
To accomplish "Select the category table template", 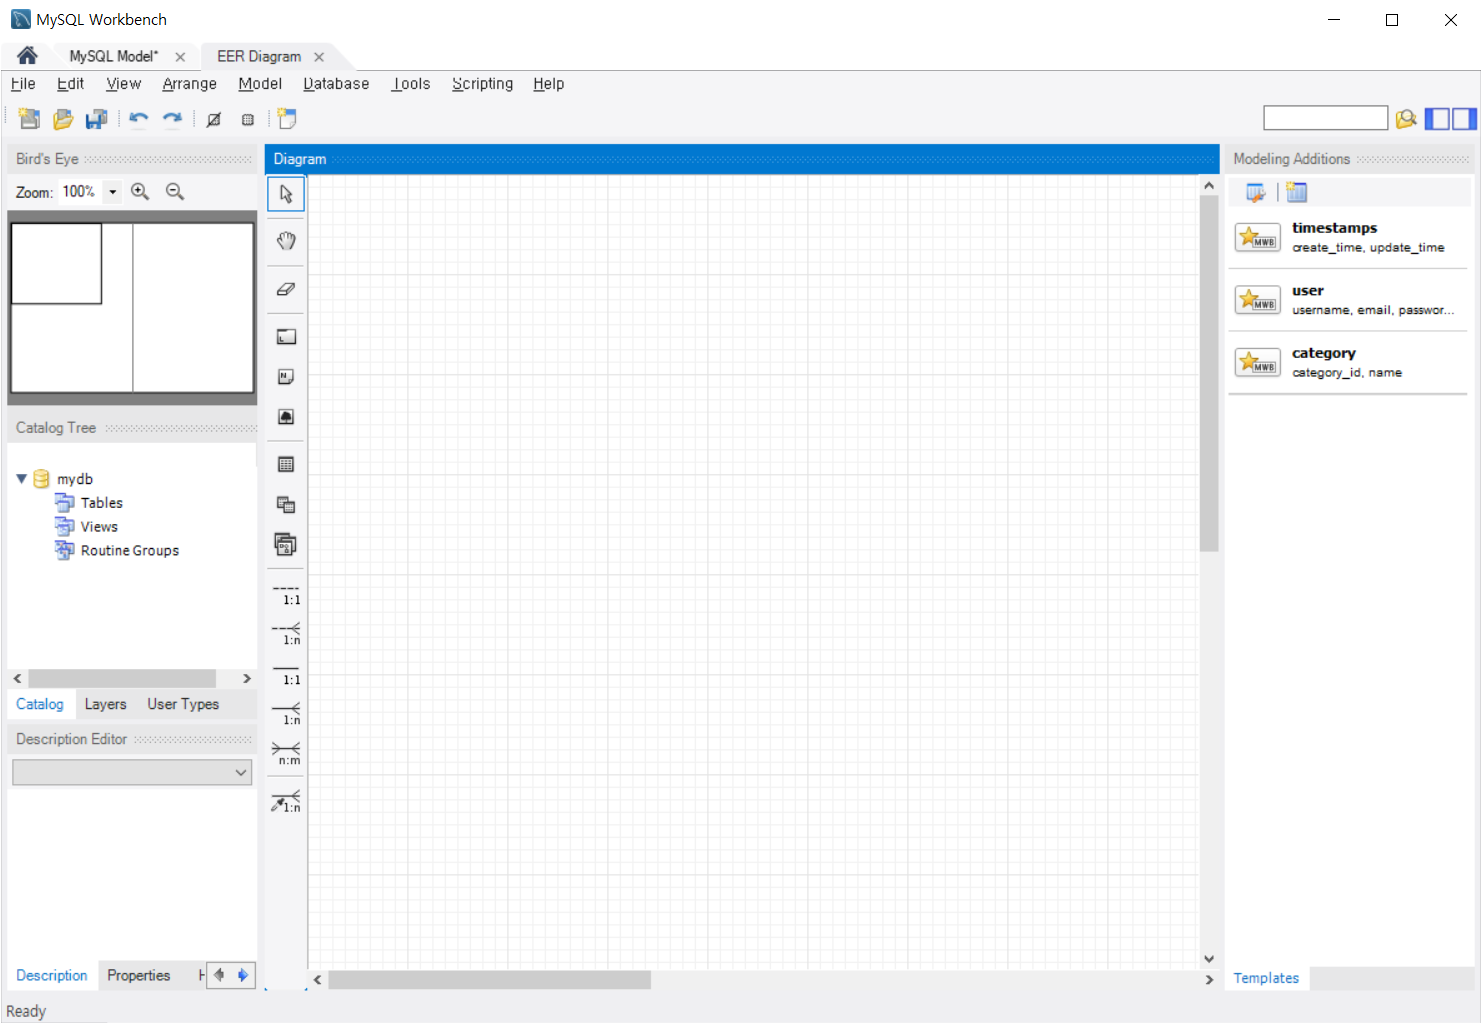I will pyautogui.click(x=1348, y=362).
